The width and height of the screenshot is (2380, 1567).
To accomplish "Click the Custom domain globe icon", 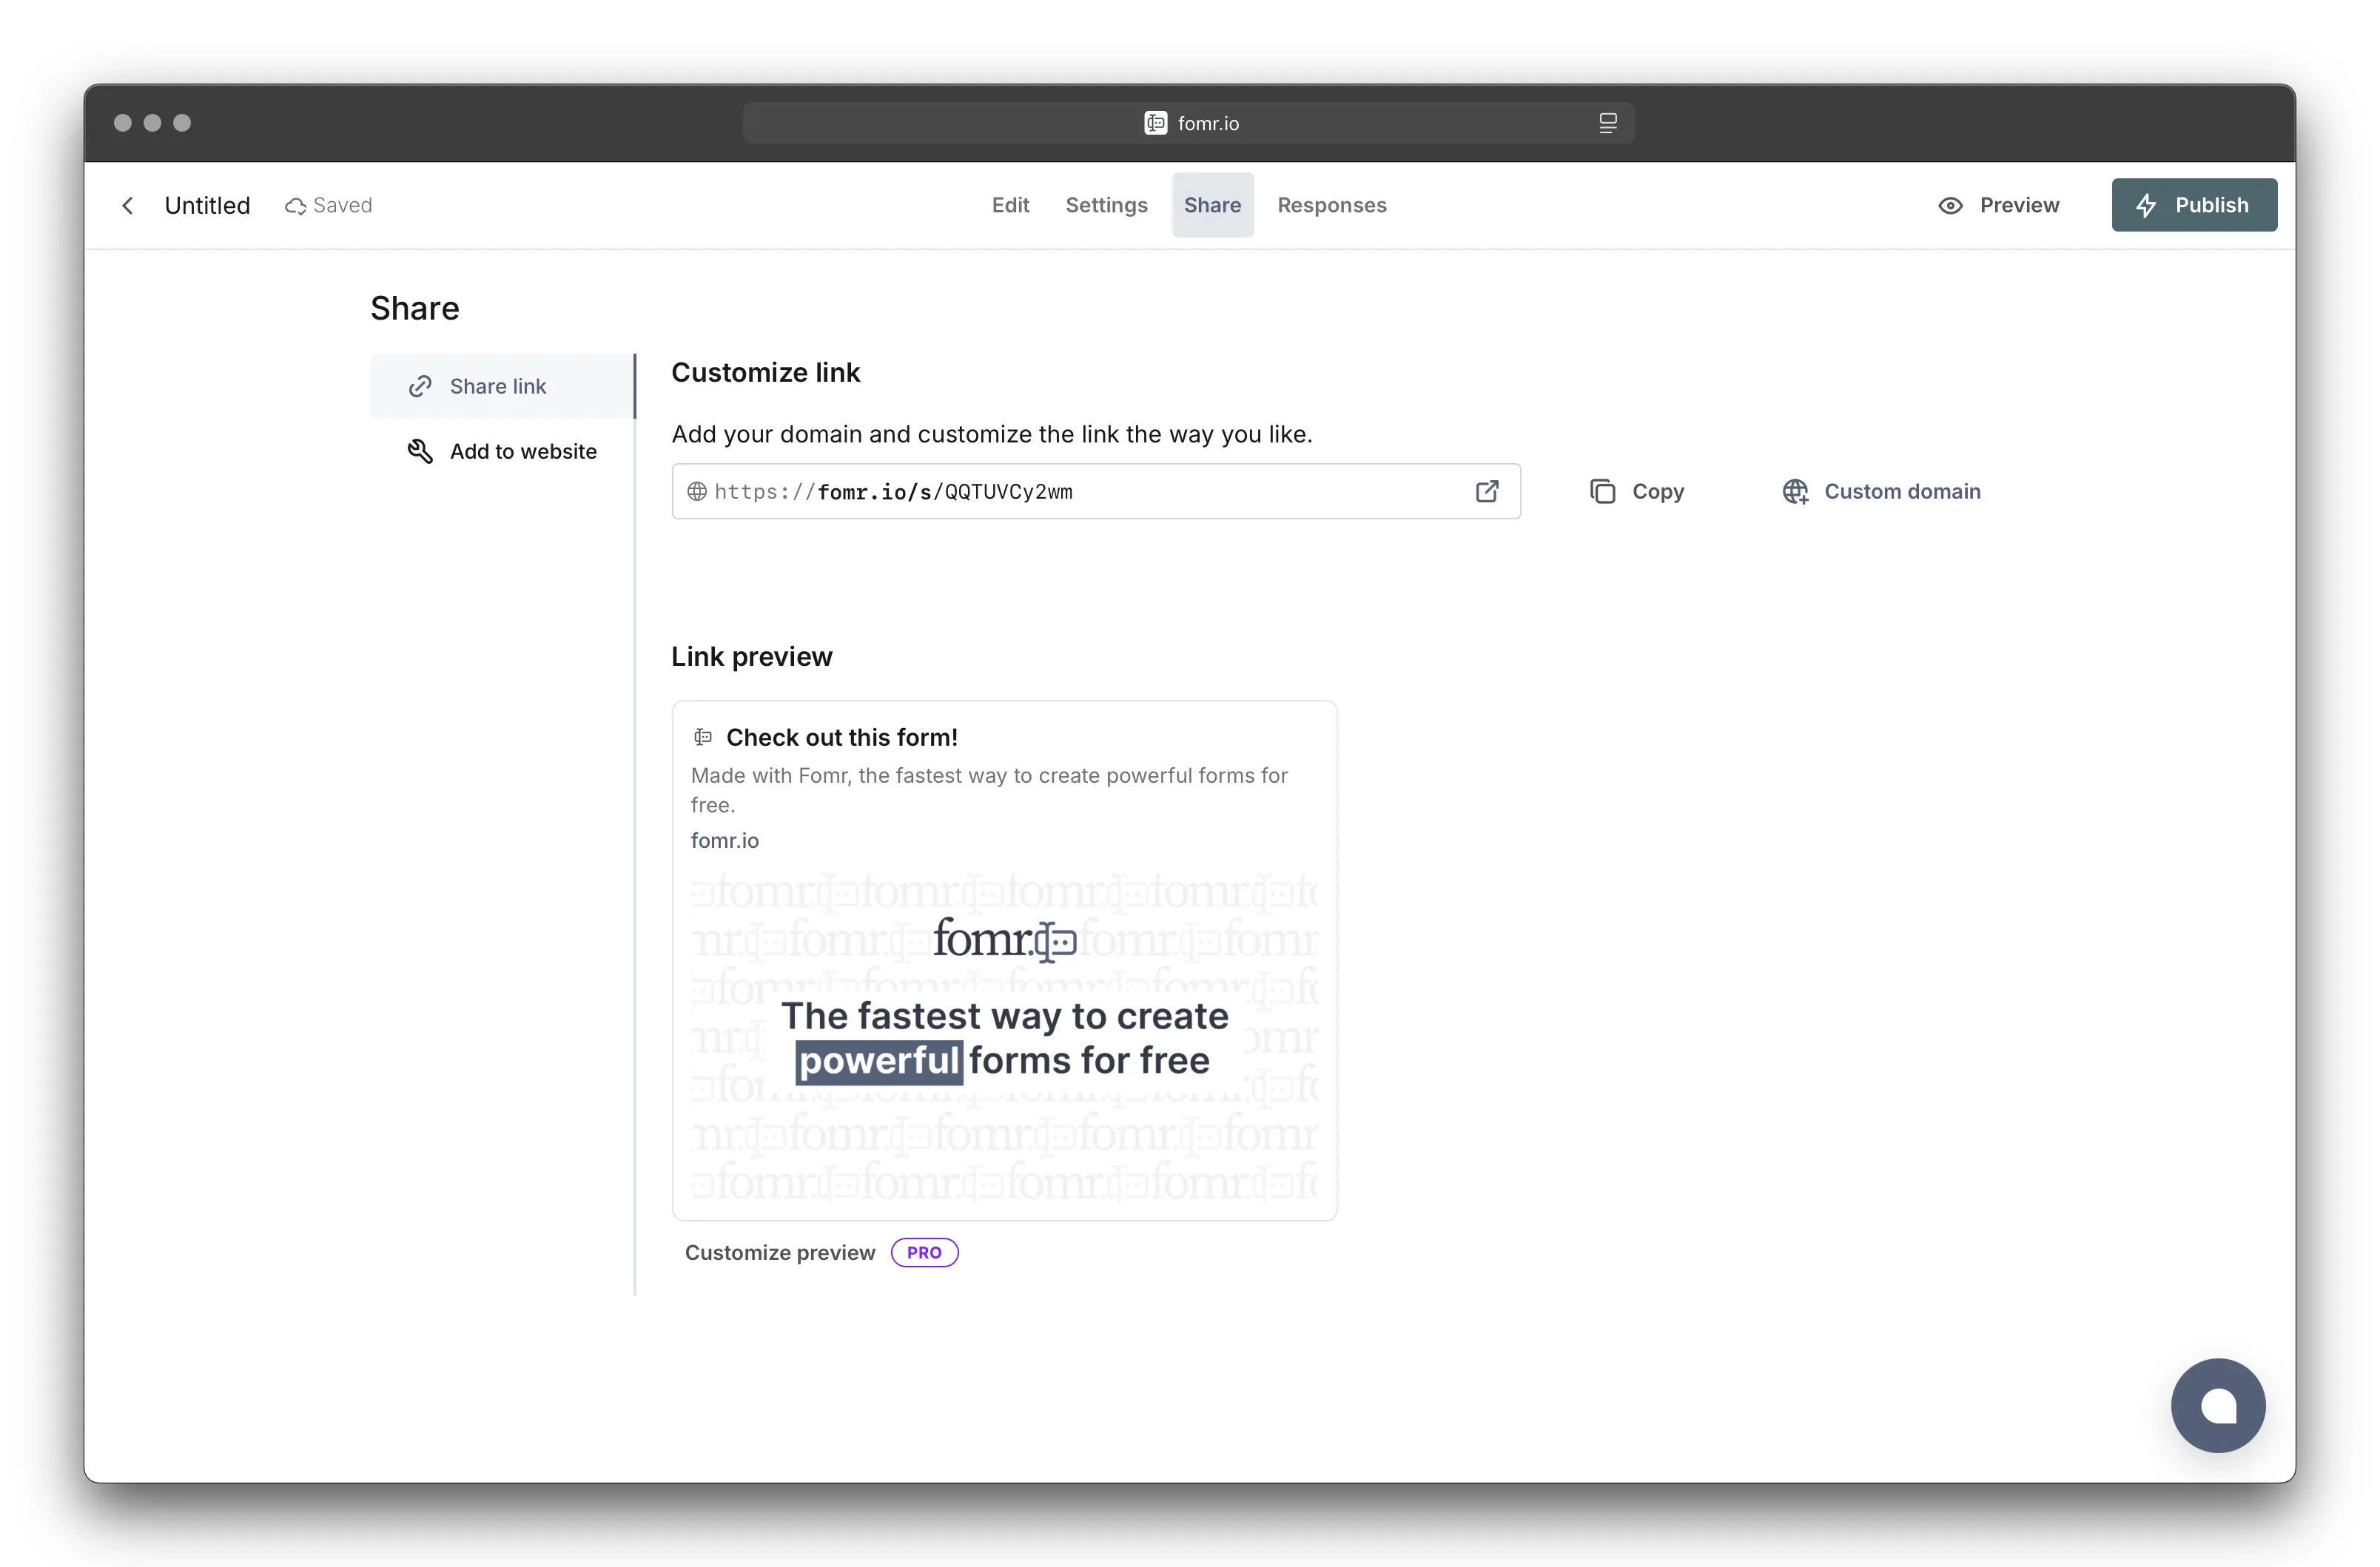I will 1795,491.
